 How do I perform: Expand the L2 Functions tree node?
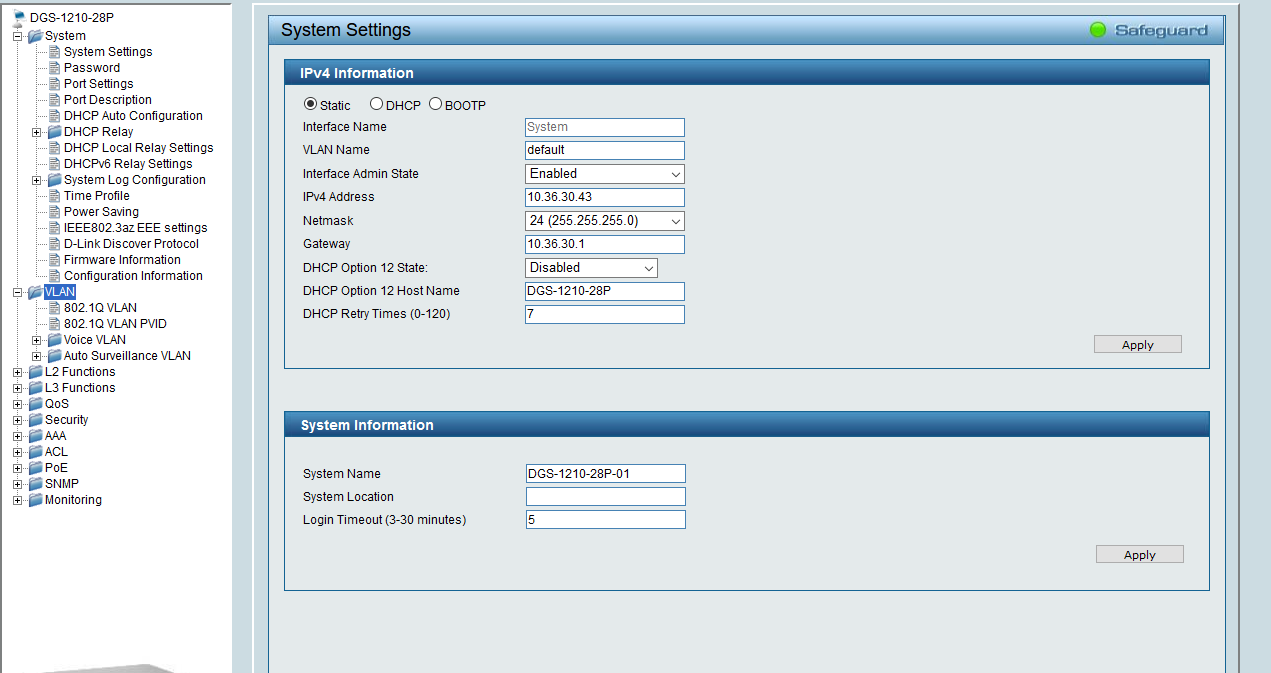[x=18, y=372]
